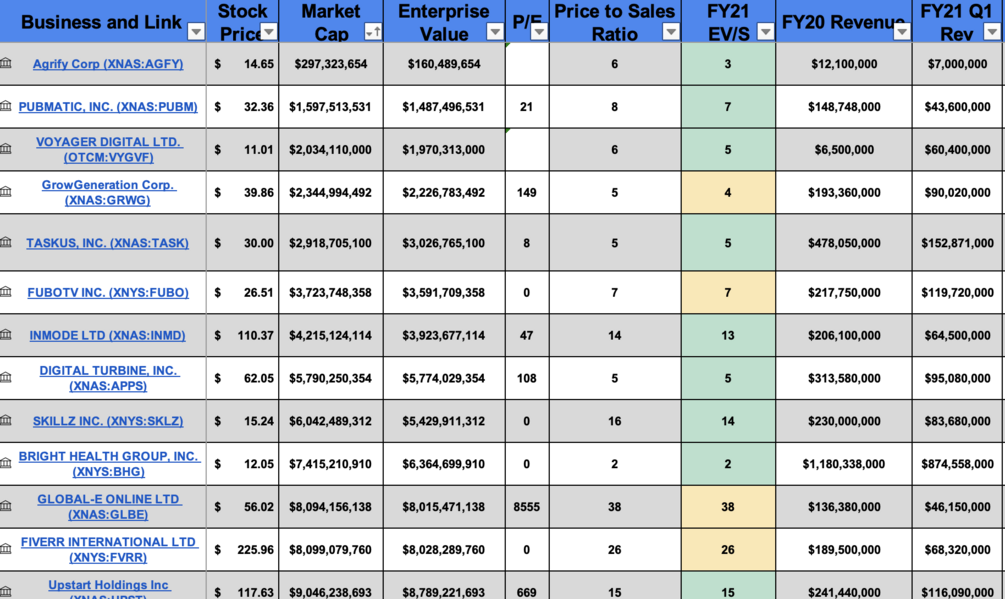Click the bank icon beside TASKUS, INC.

(x=6, y=242)
